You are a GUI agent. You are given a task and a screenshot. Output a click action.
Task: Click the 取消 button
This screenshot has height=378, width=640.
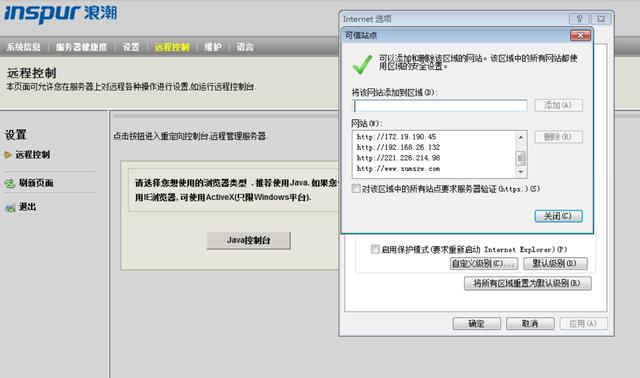click(530, 324)
